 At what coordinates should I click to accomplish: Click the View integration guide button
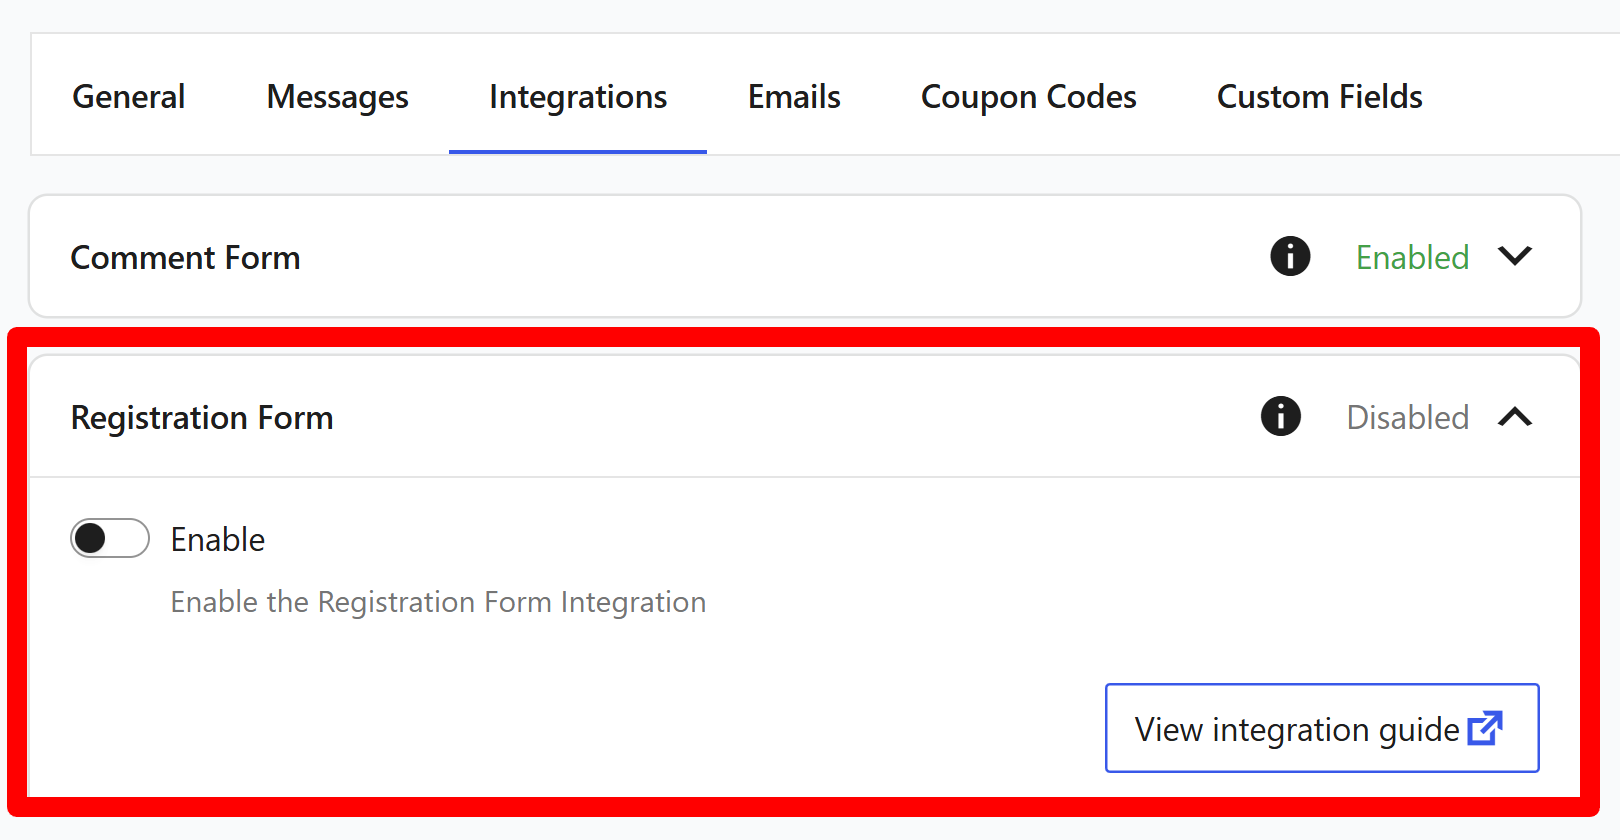point(1322,729)
